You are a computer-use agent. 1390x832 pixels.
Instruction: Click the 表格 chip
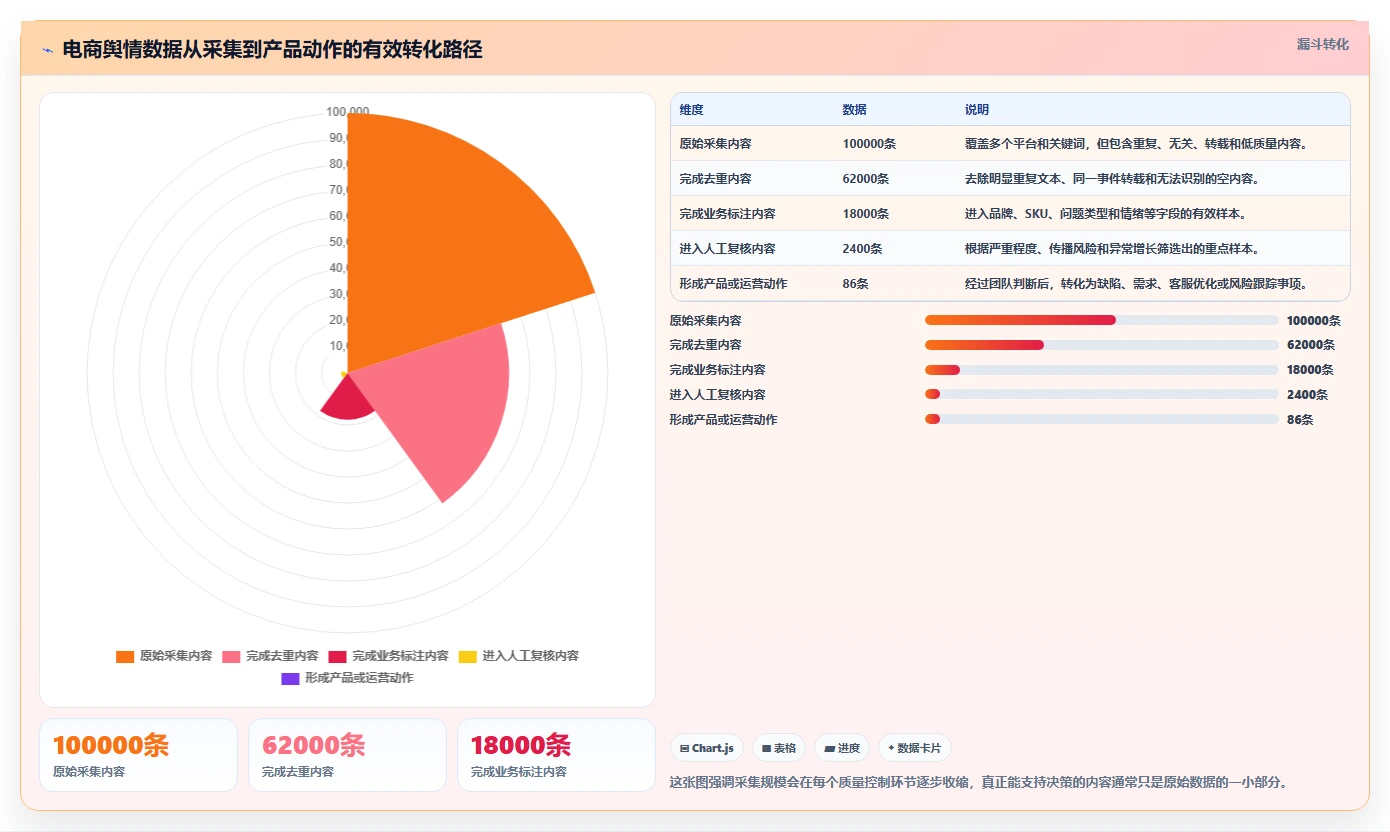tap(779, 748)
